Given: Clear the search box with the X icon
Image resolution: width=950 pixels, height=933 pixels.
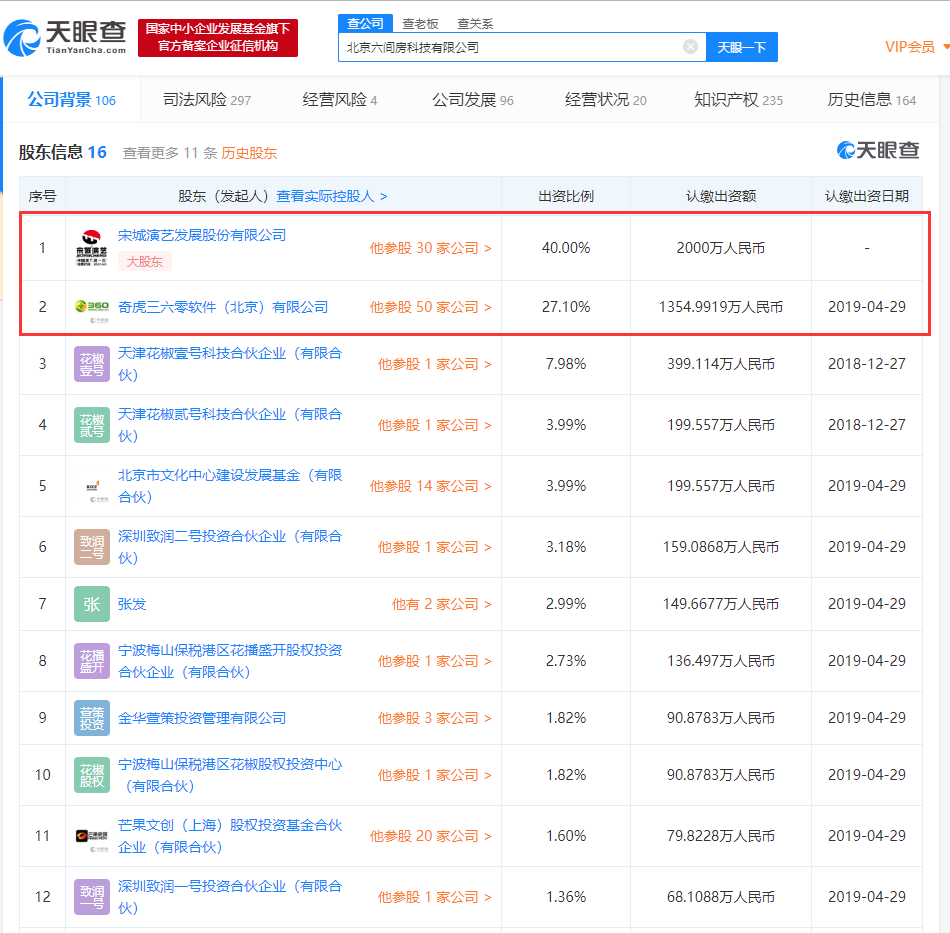Looking at the screenshot, I should coord(690,47).
